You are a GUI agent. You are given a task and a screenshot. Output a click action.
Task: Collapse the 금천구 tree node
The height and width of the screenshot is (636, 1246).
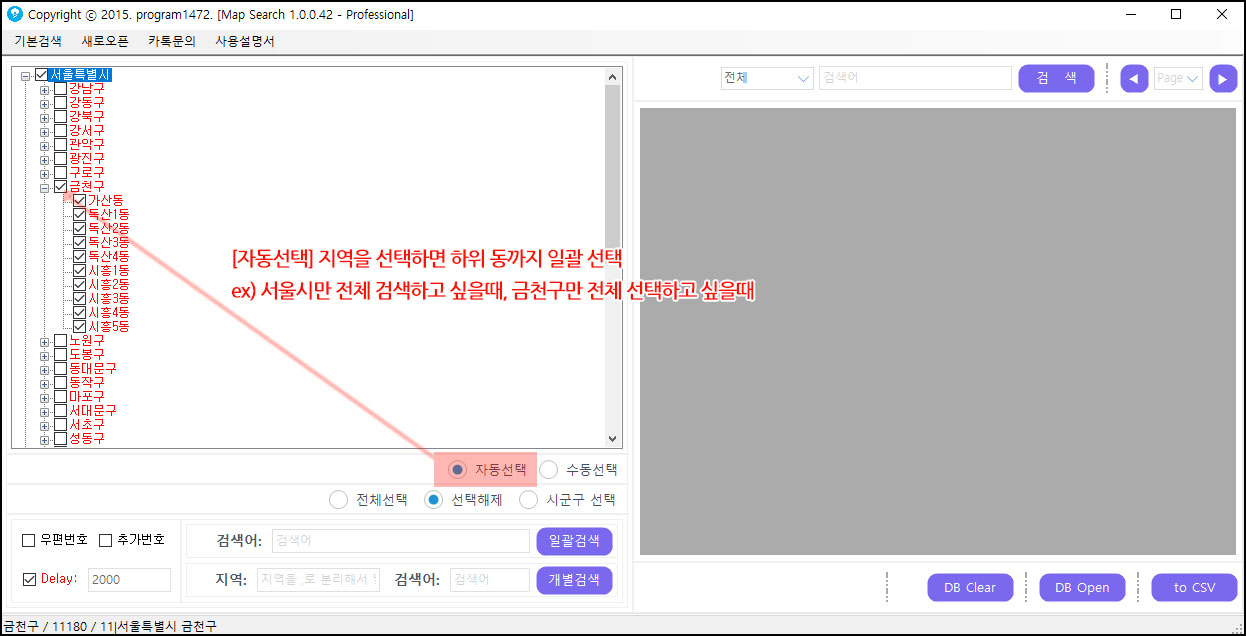coord(44,187)
